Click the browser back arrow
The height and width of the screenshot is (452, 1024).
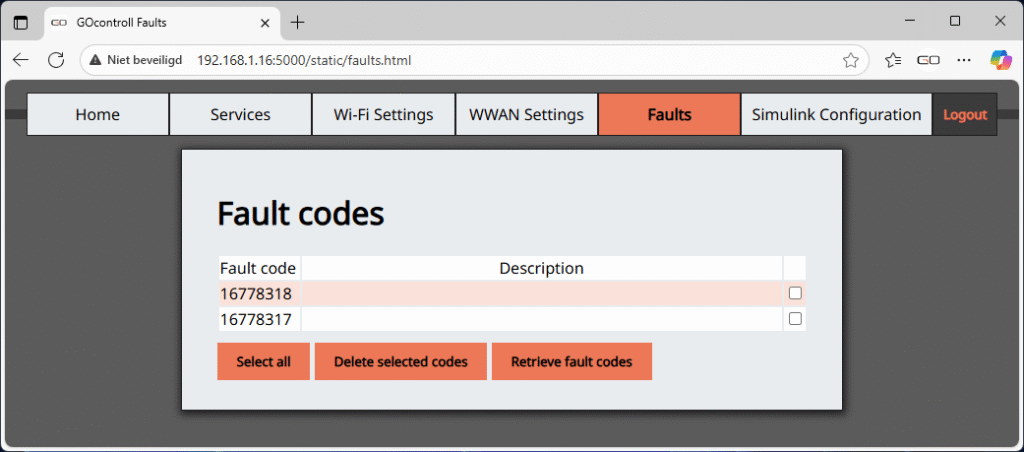[x=21, y=60]
